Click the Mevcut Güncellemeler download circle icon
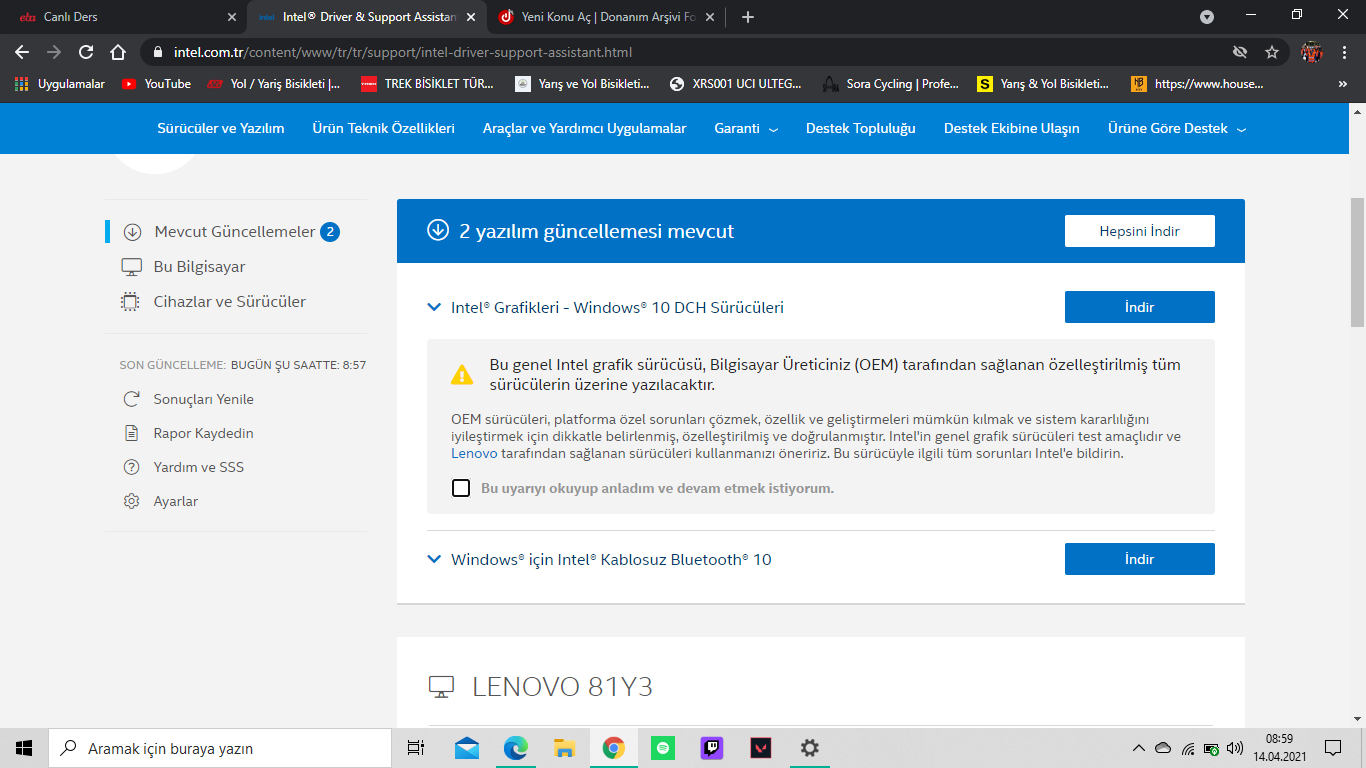This screenshot has height=768, width=1366. (x=132, y=232)
